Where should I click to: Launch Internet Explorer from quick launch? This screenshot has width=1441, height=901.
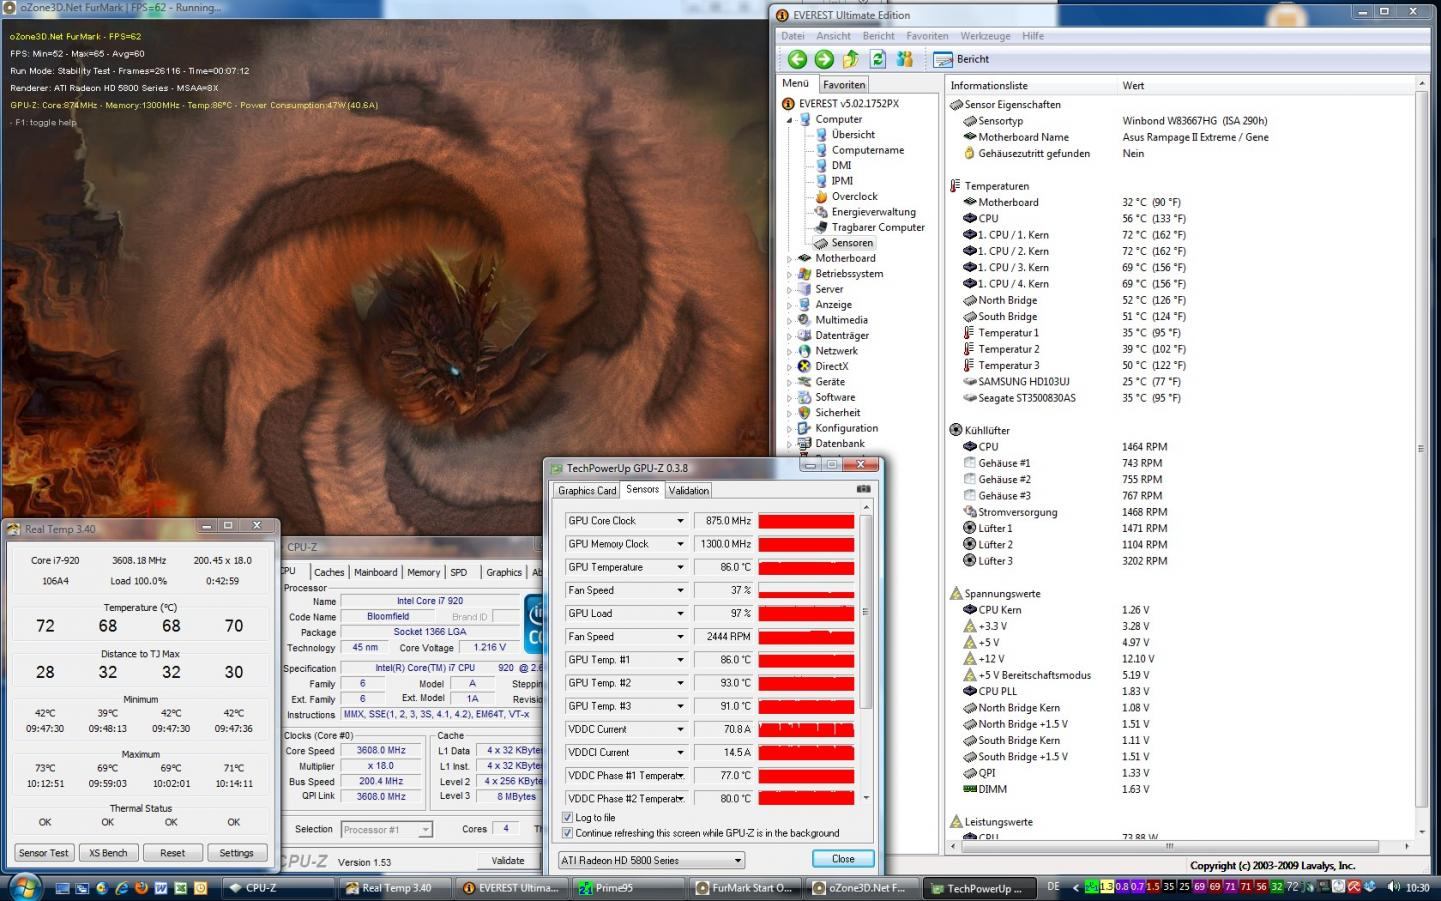122,887
